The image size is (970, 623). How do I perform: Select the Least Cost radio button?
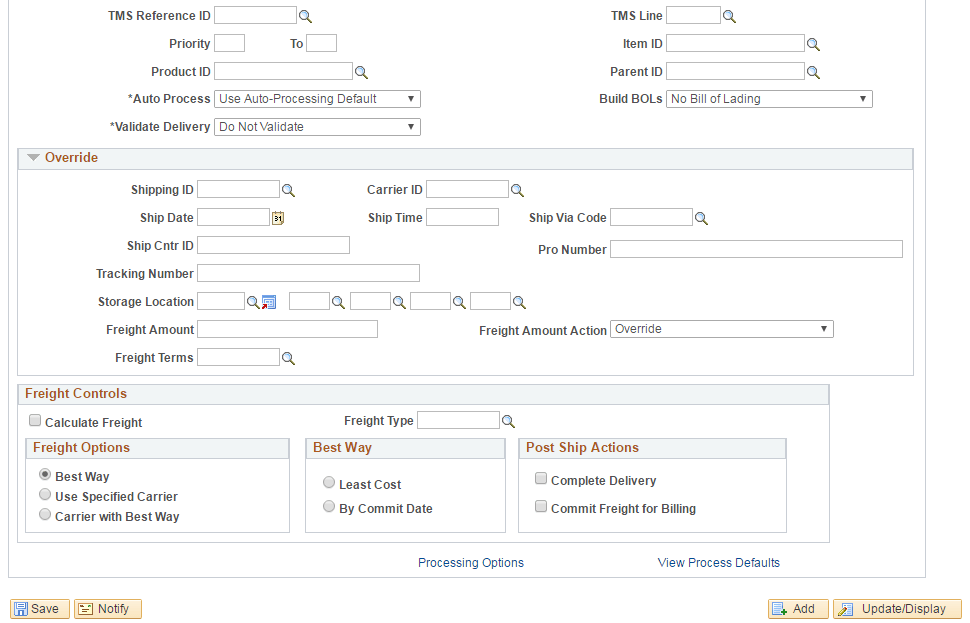point(329,482)
